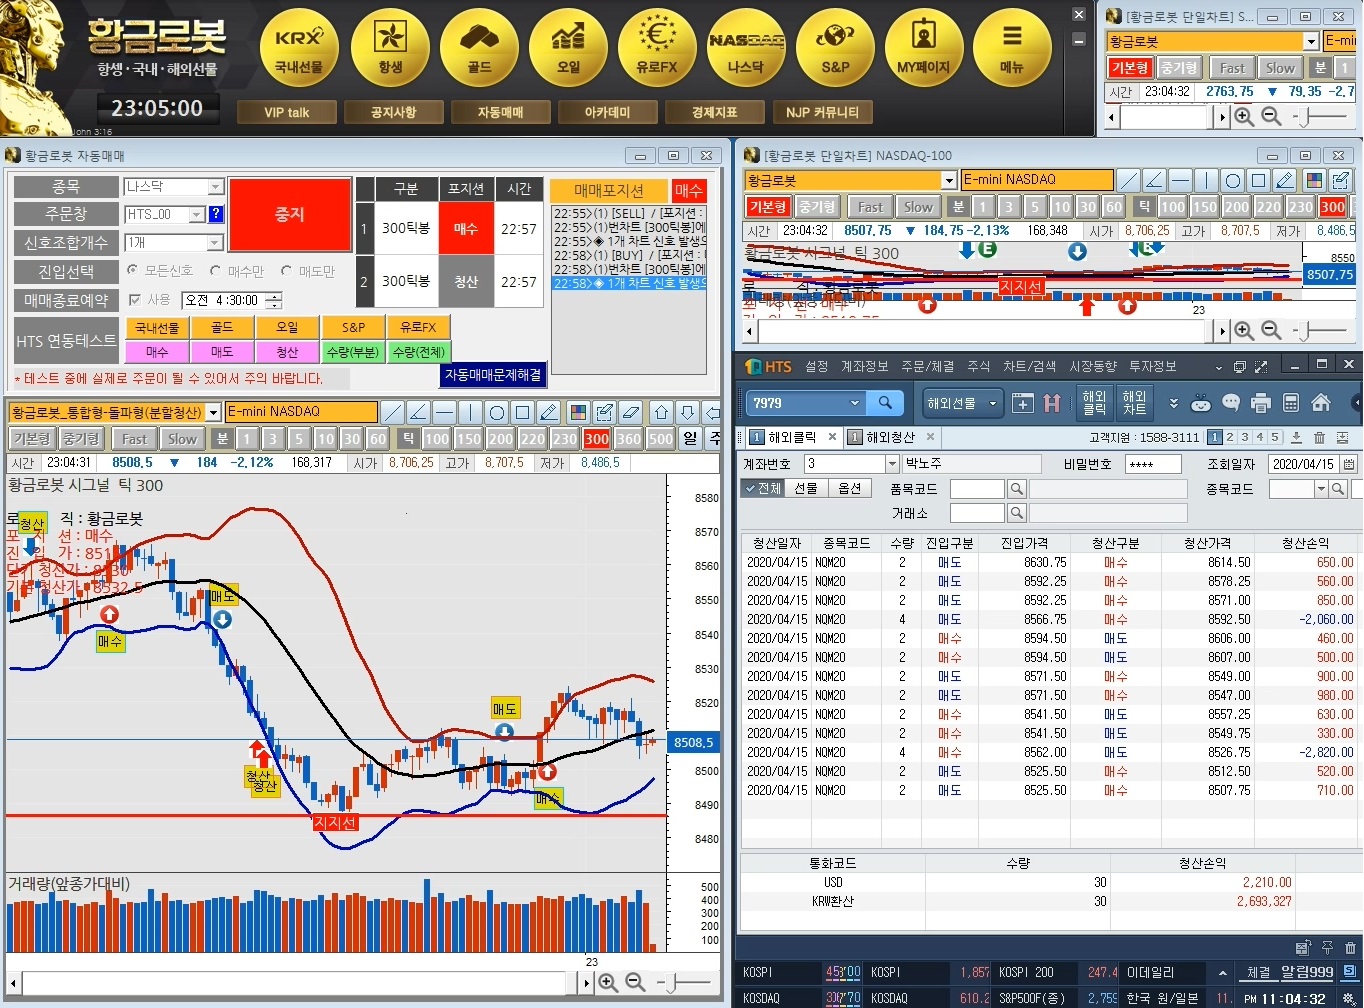Zoom in on the 돌파형 main chart
The image size is (1364, 1008).
(x=607, y=983)
